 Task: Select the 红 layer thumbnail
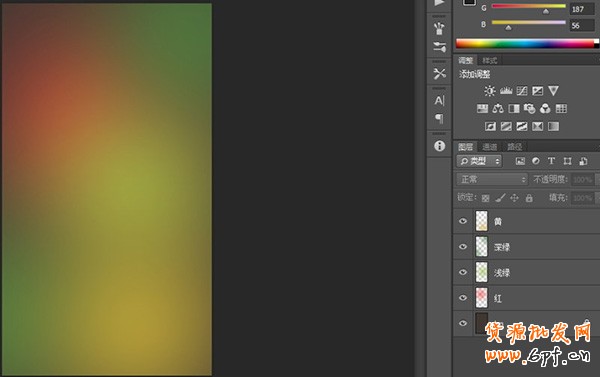click(482, 298)
